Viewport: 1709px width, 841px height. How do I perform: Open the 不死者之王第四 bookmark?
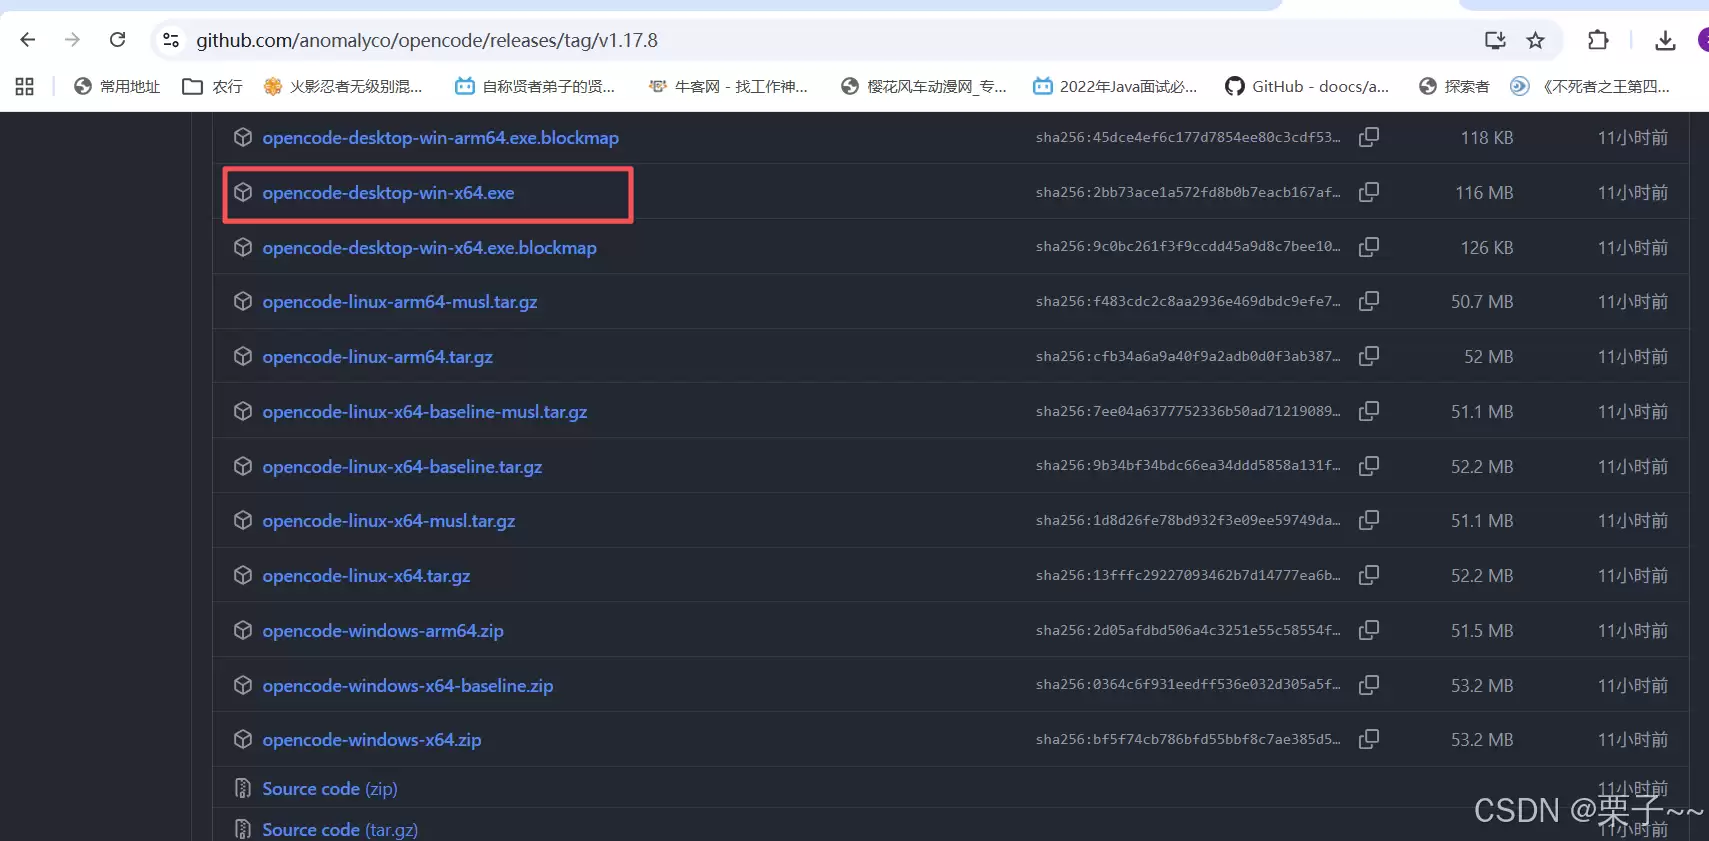pos(1590,87)
